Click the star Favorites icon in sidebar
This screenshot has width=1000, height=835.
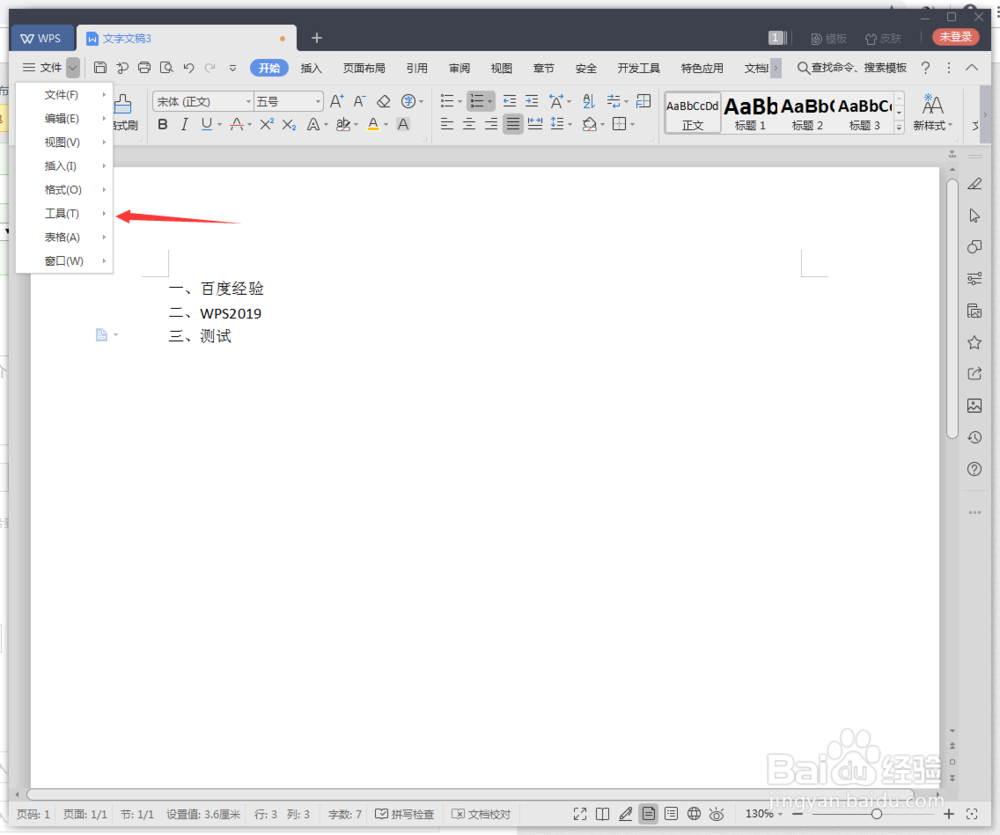(974, 343)
